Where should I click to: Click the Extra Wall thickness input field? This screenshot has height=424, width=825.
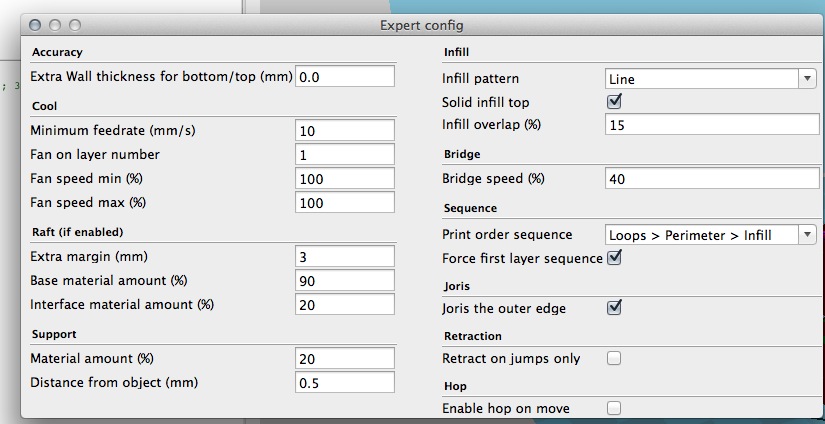pyautogui.click(x=345, y=77)
